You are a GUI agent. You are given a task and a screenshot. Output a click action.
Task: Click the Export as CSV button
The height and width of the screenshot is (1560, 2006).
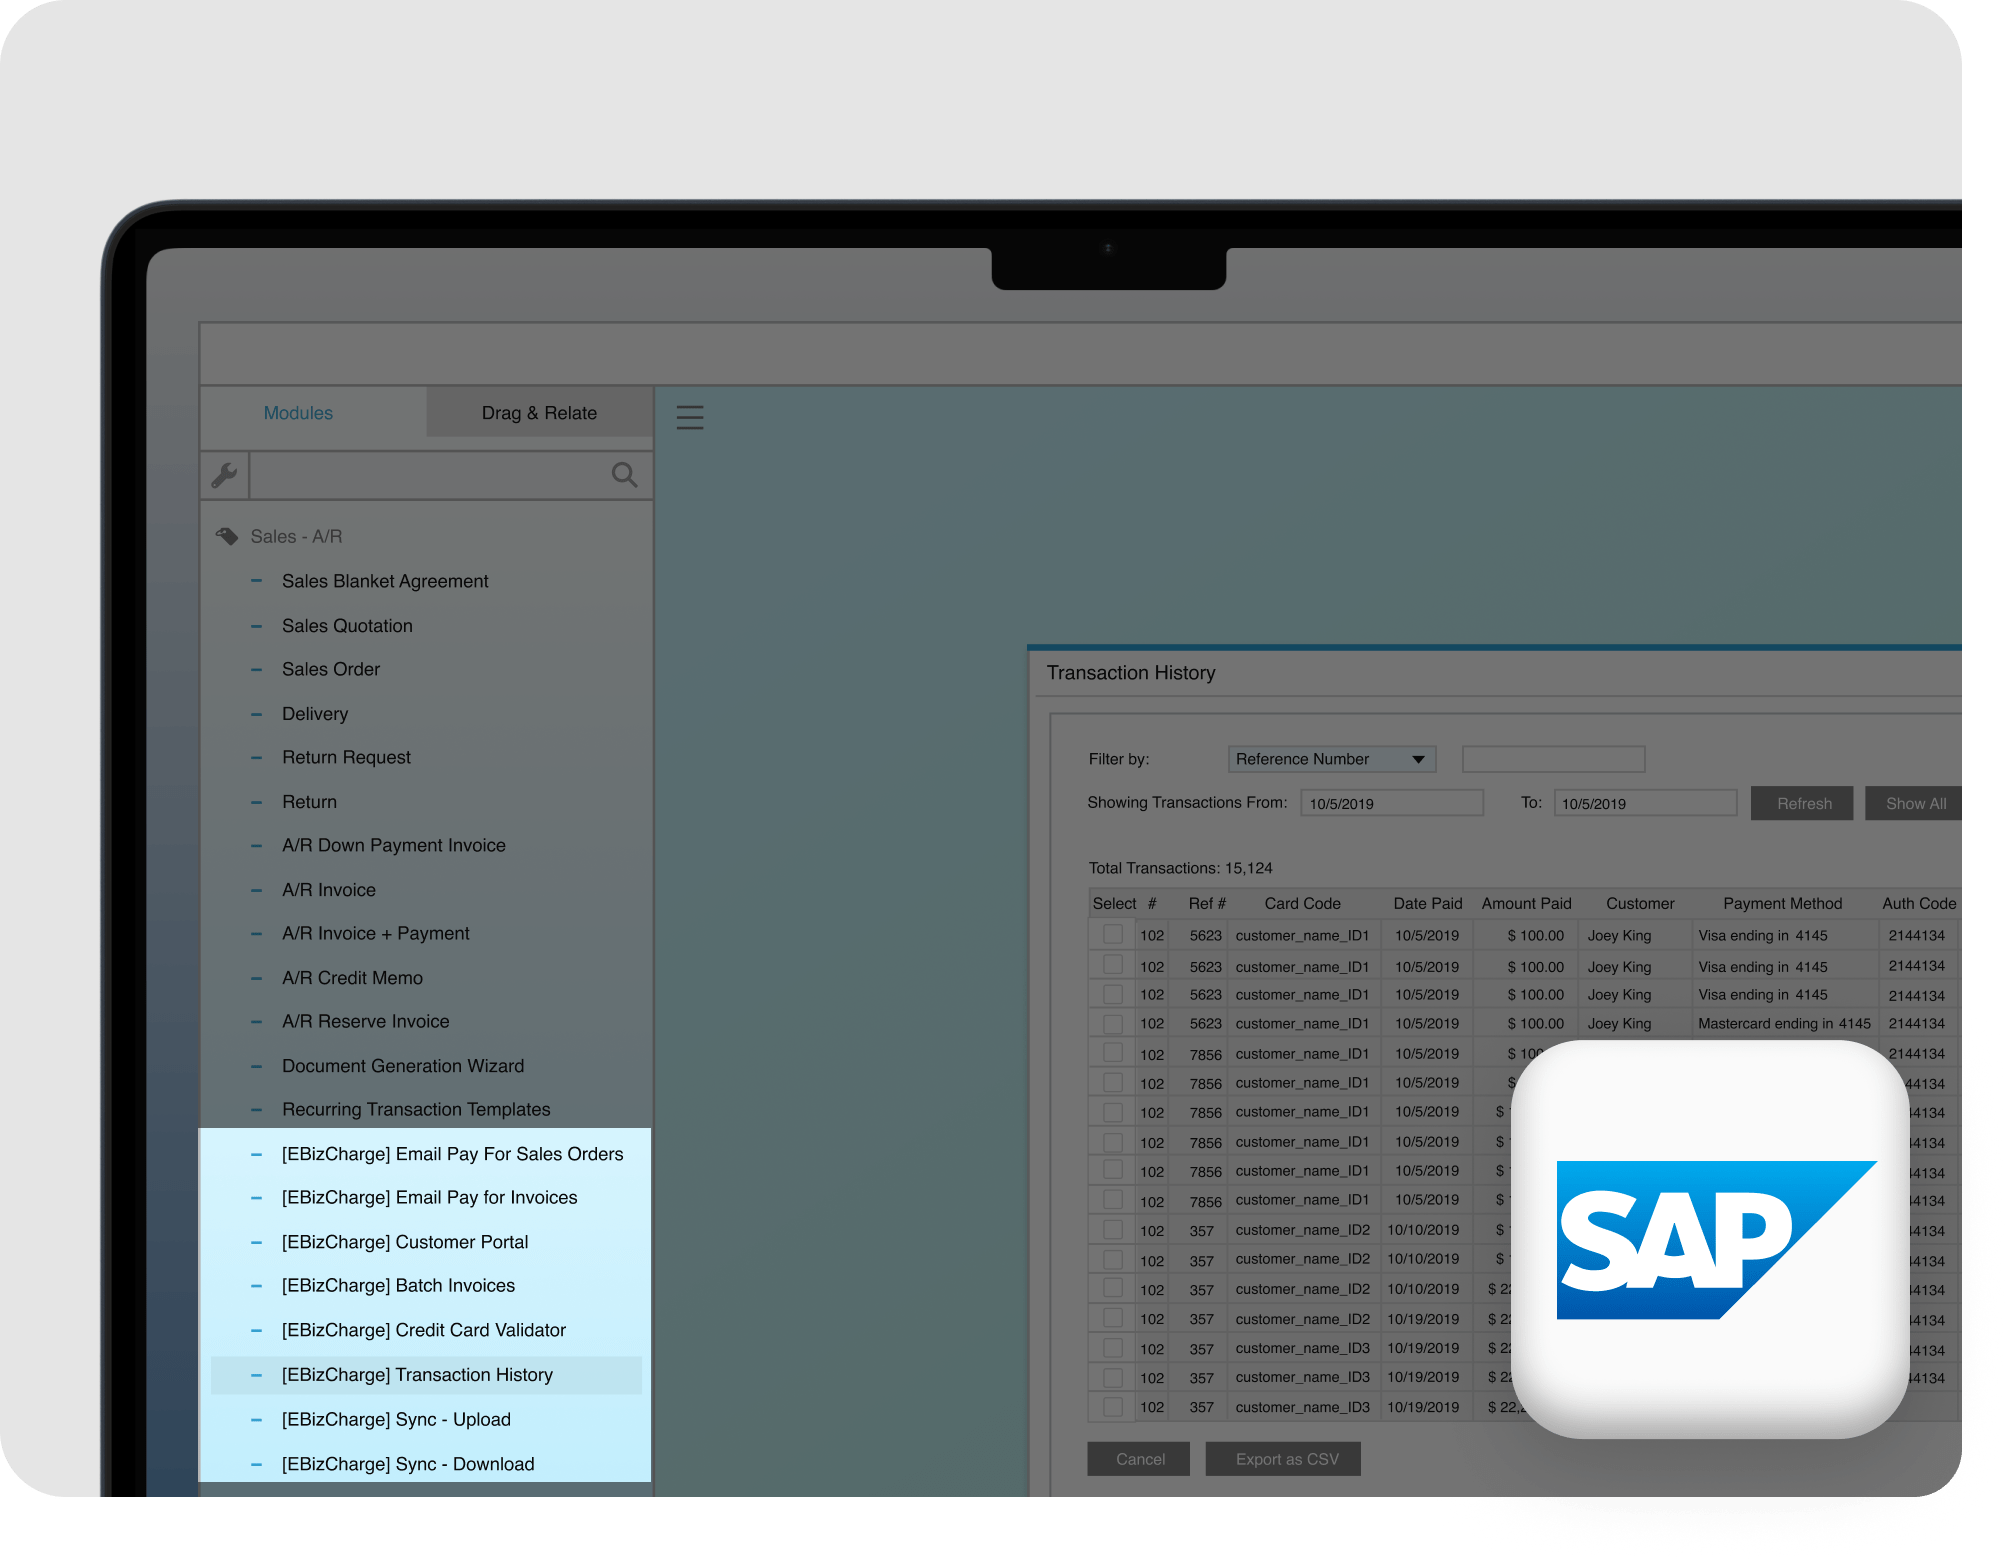[x=1286, y=1459]
